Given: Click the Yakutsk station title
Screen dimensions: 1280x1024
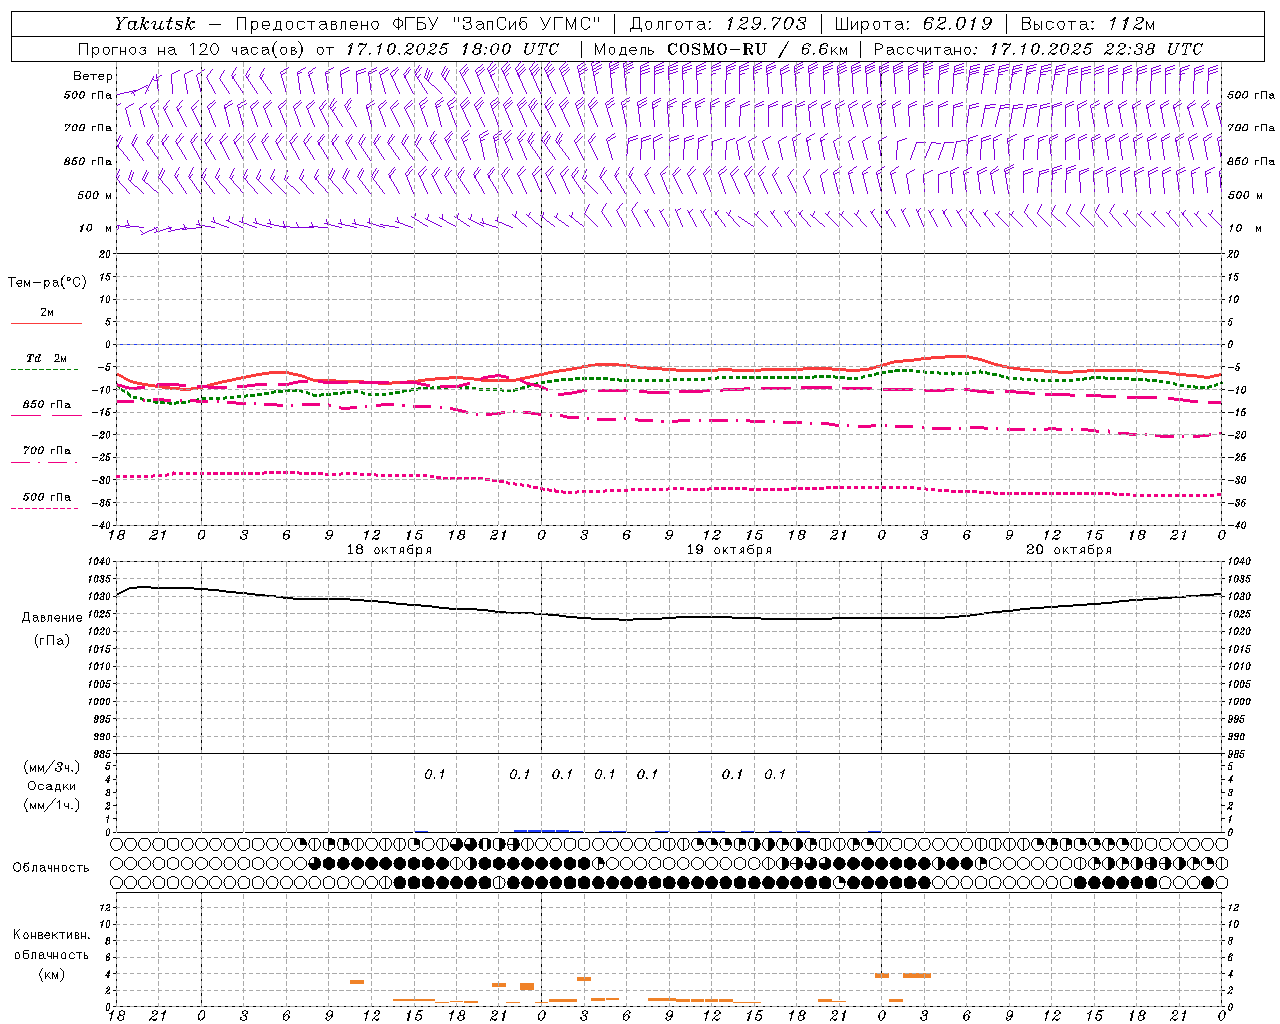Looking at the screenshot, I should (x=155, y=24).
